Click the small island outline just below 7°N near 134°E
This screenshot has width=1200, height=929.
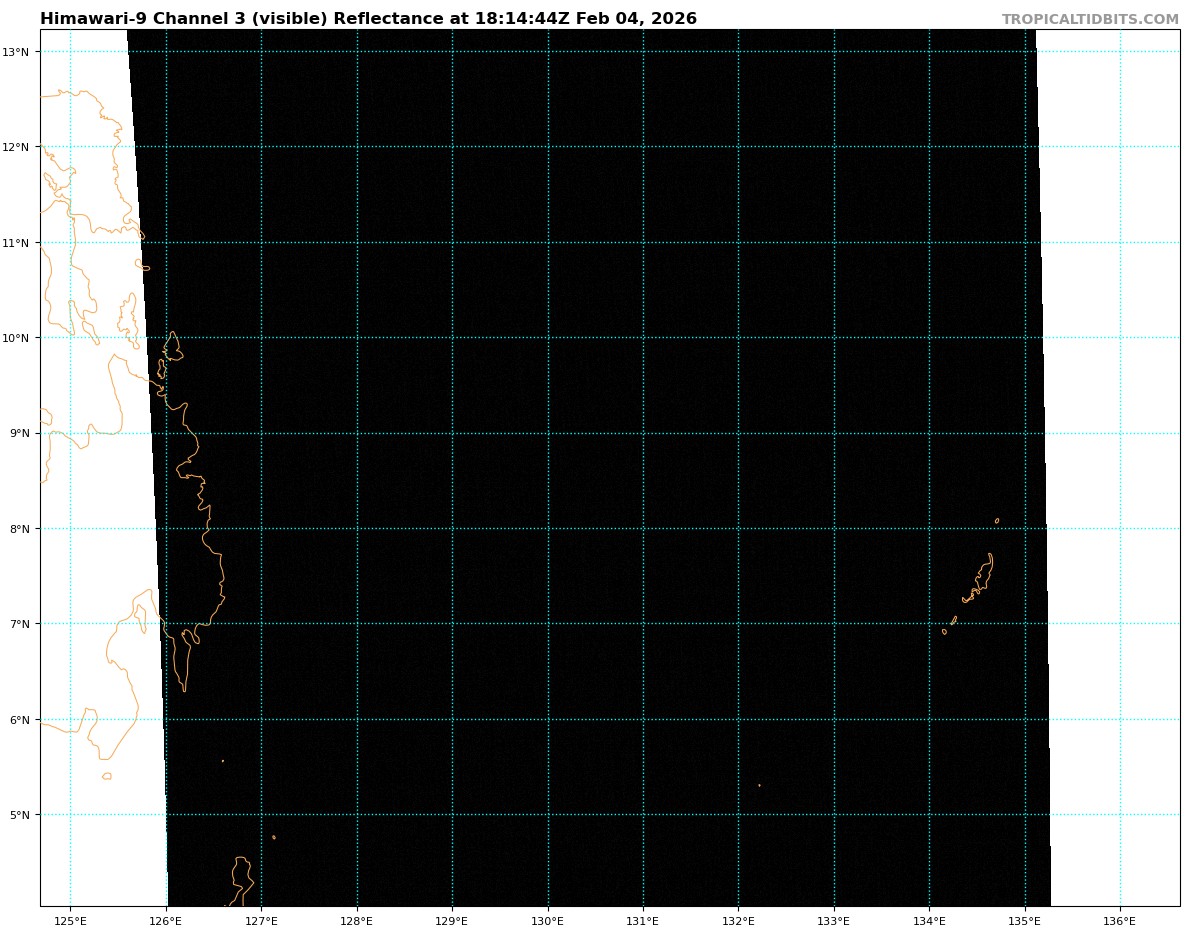944,631
